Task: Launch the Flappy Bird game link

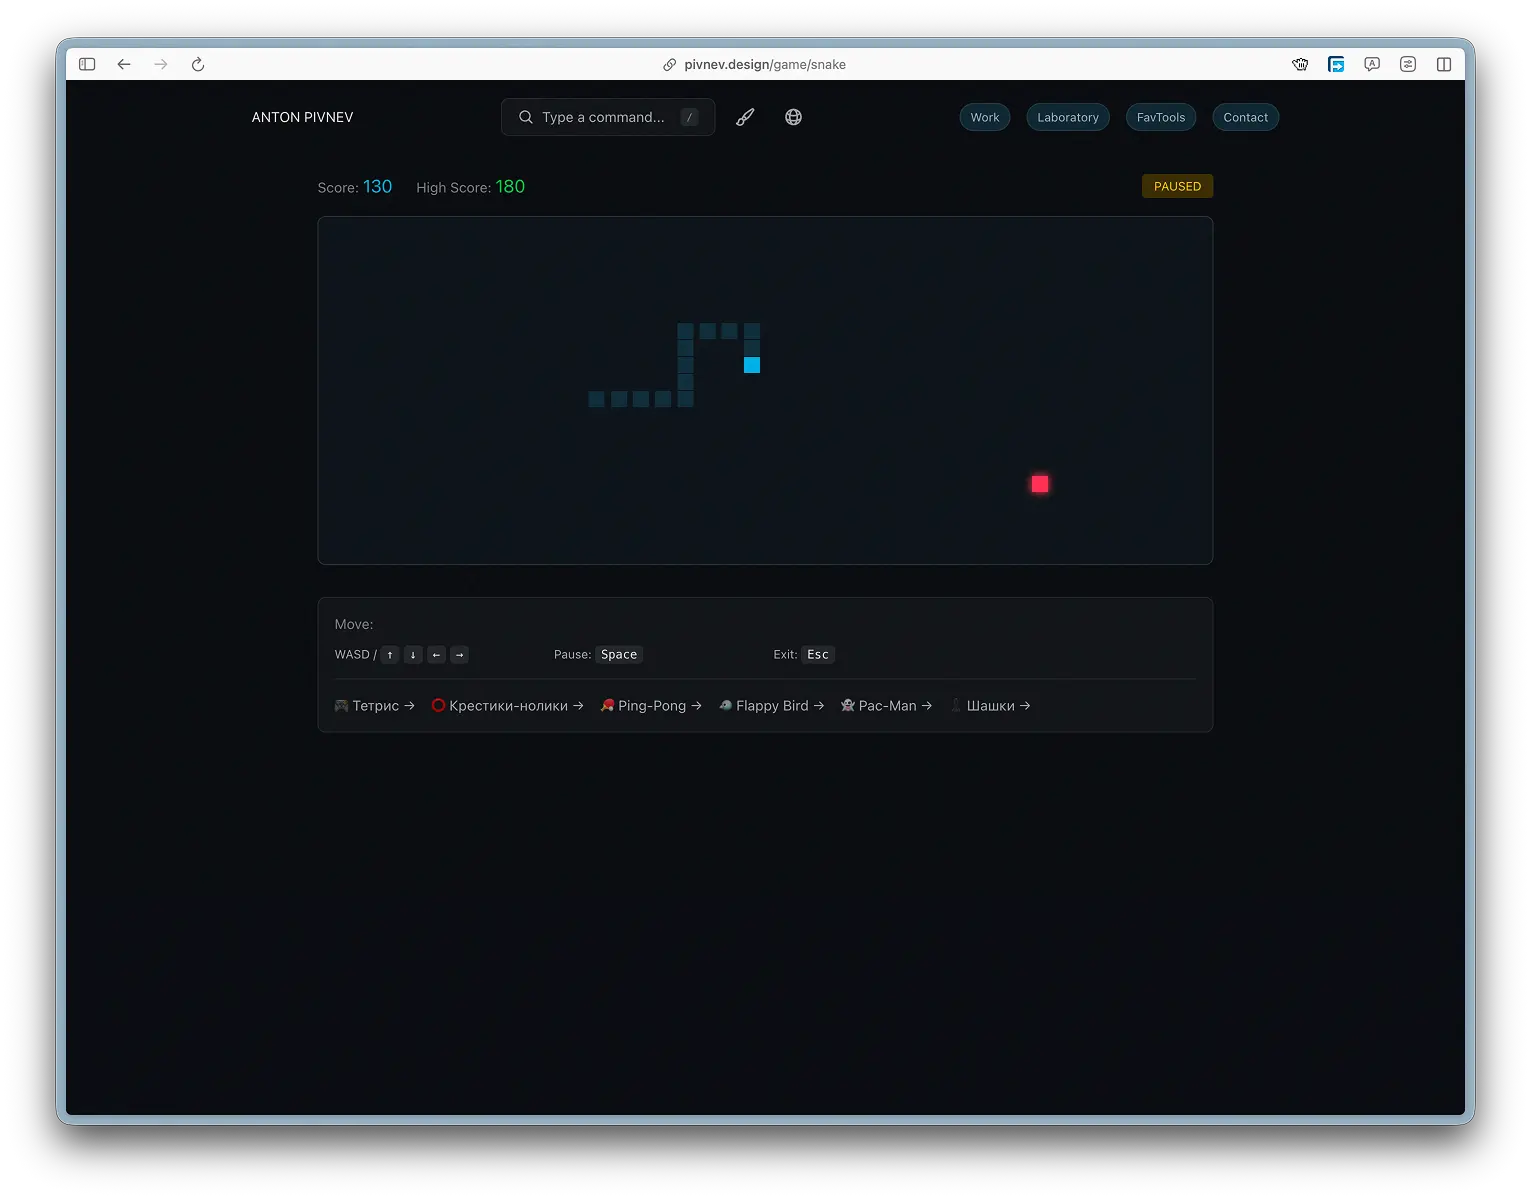Action: (772, 706)
